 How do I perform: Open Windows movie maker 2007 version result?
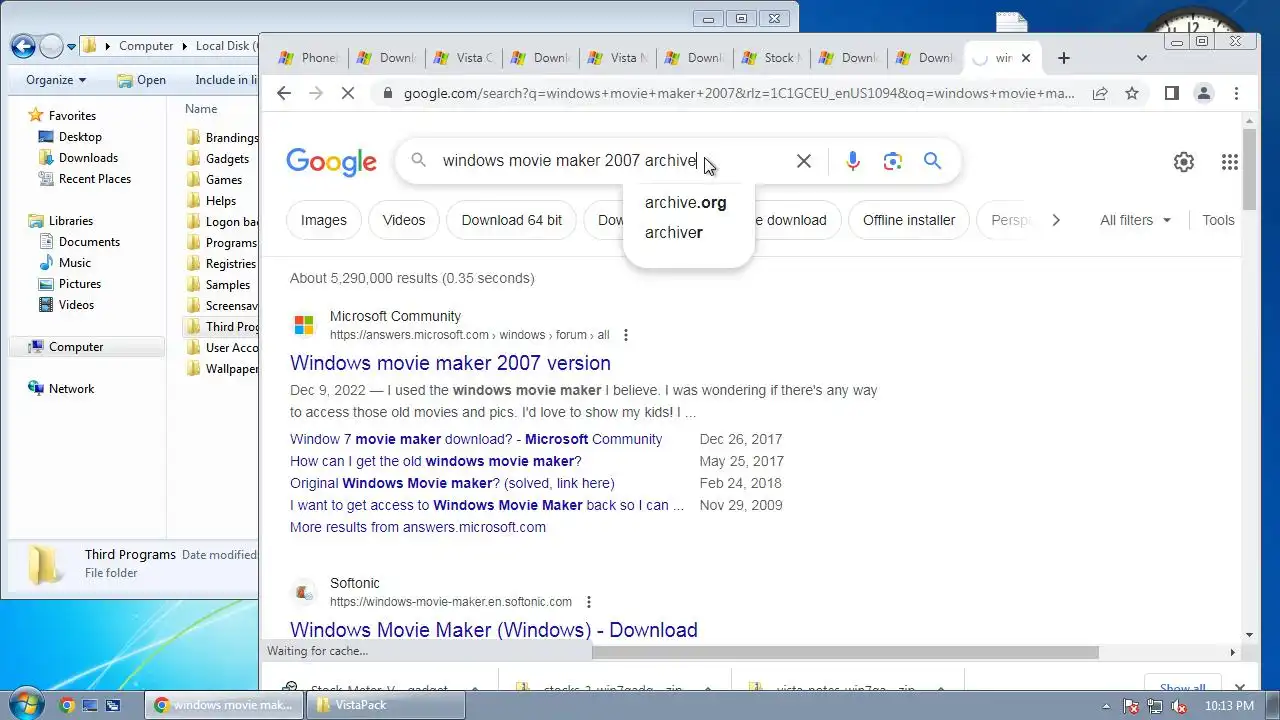click(450, 363)
